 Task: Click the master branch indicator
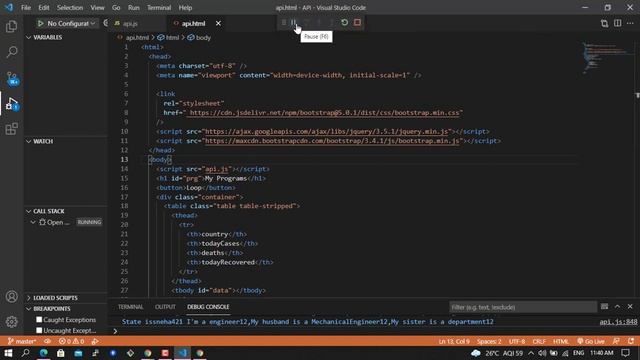coord(22,341)
